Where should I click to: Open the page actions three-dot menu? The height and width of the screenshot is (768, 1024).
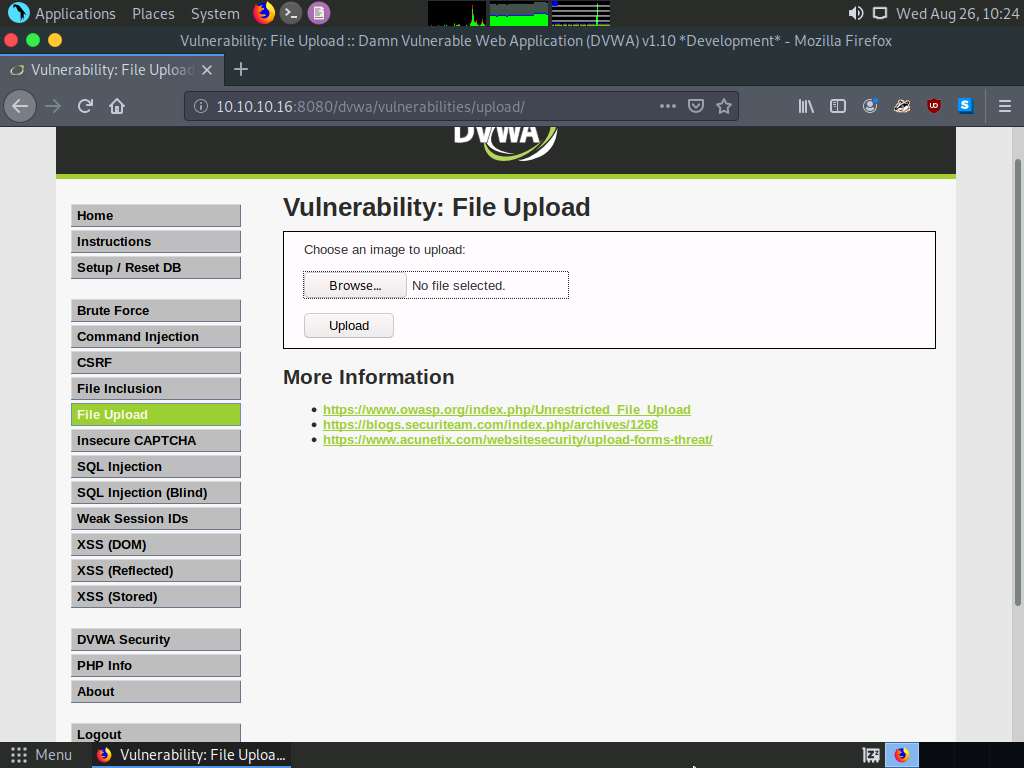[667, 106]
